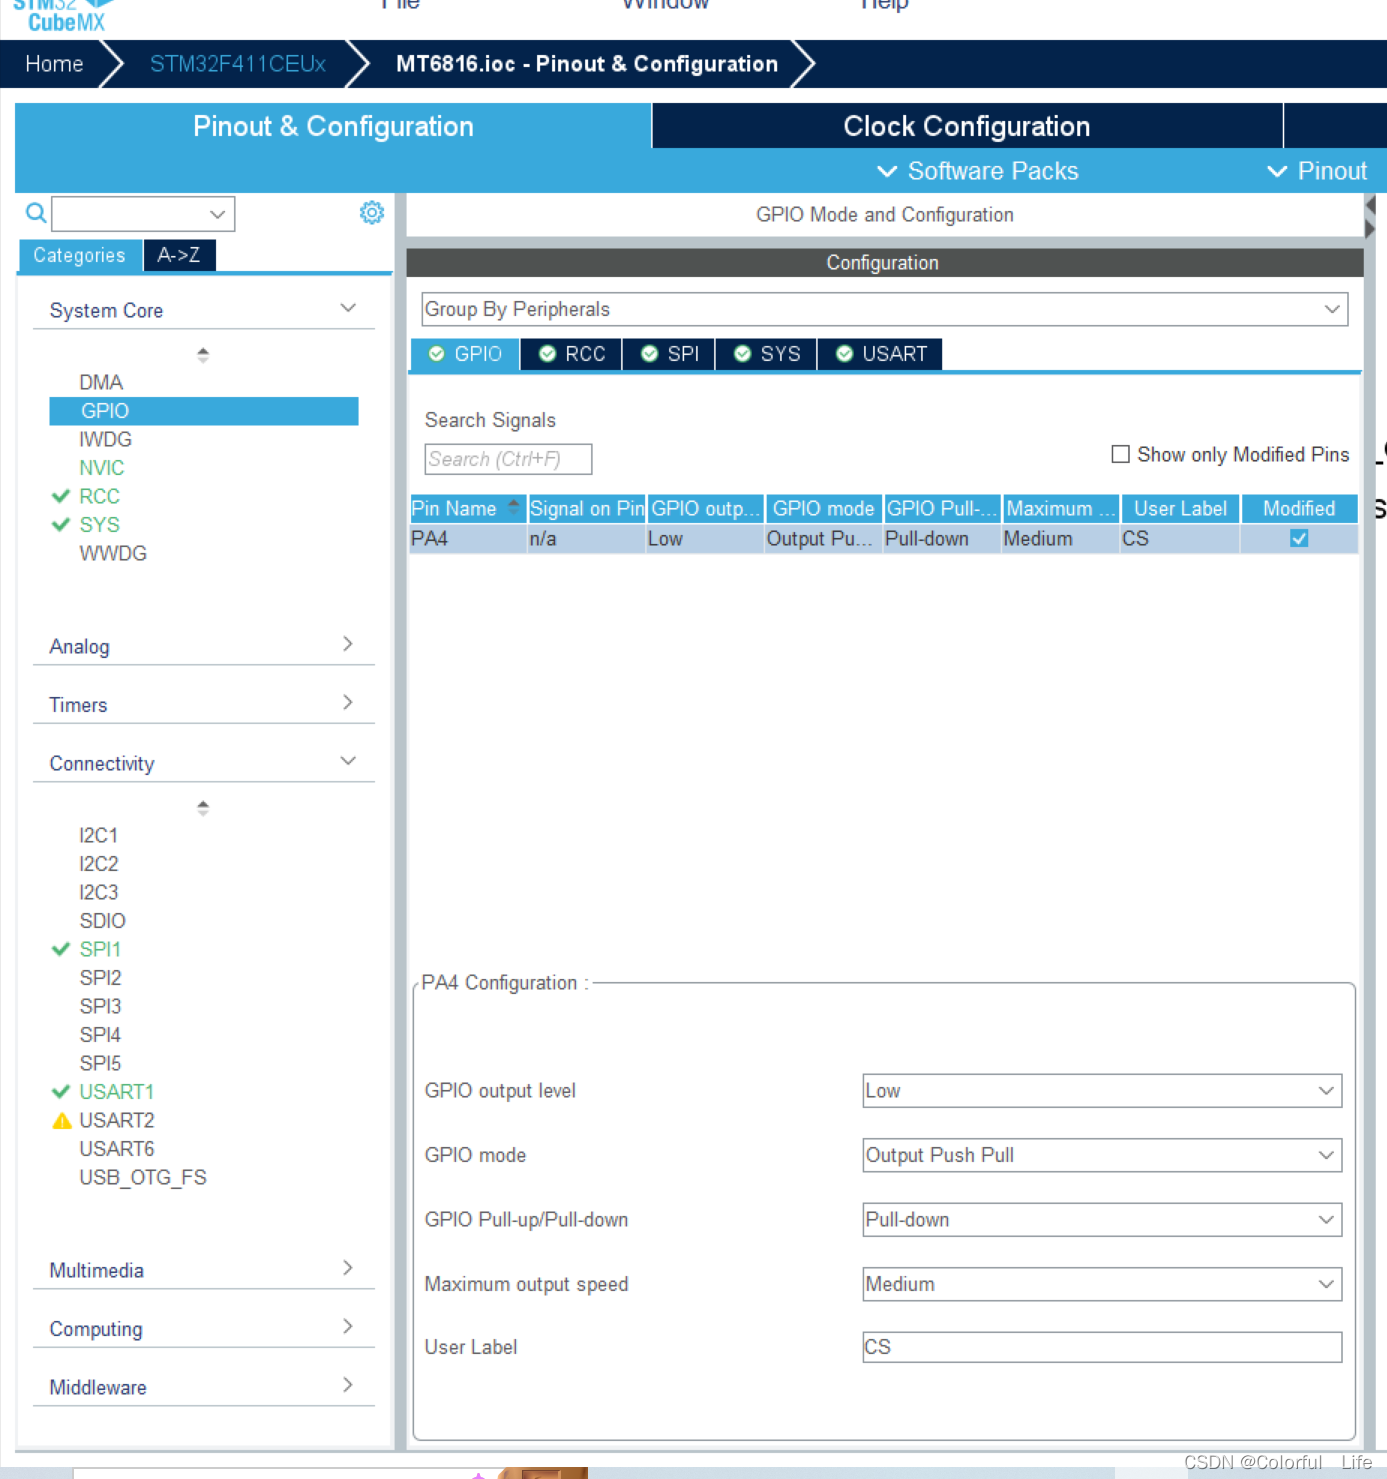Open the GPIO mode Output Push Pull dropdown
Viewport: 1387px width, 1479px height.
[x=1102, y=1155]
